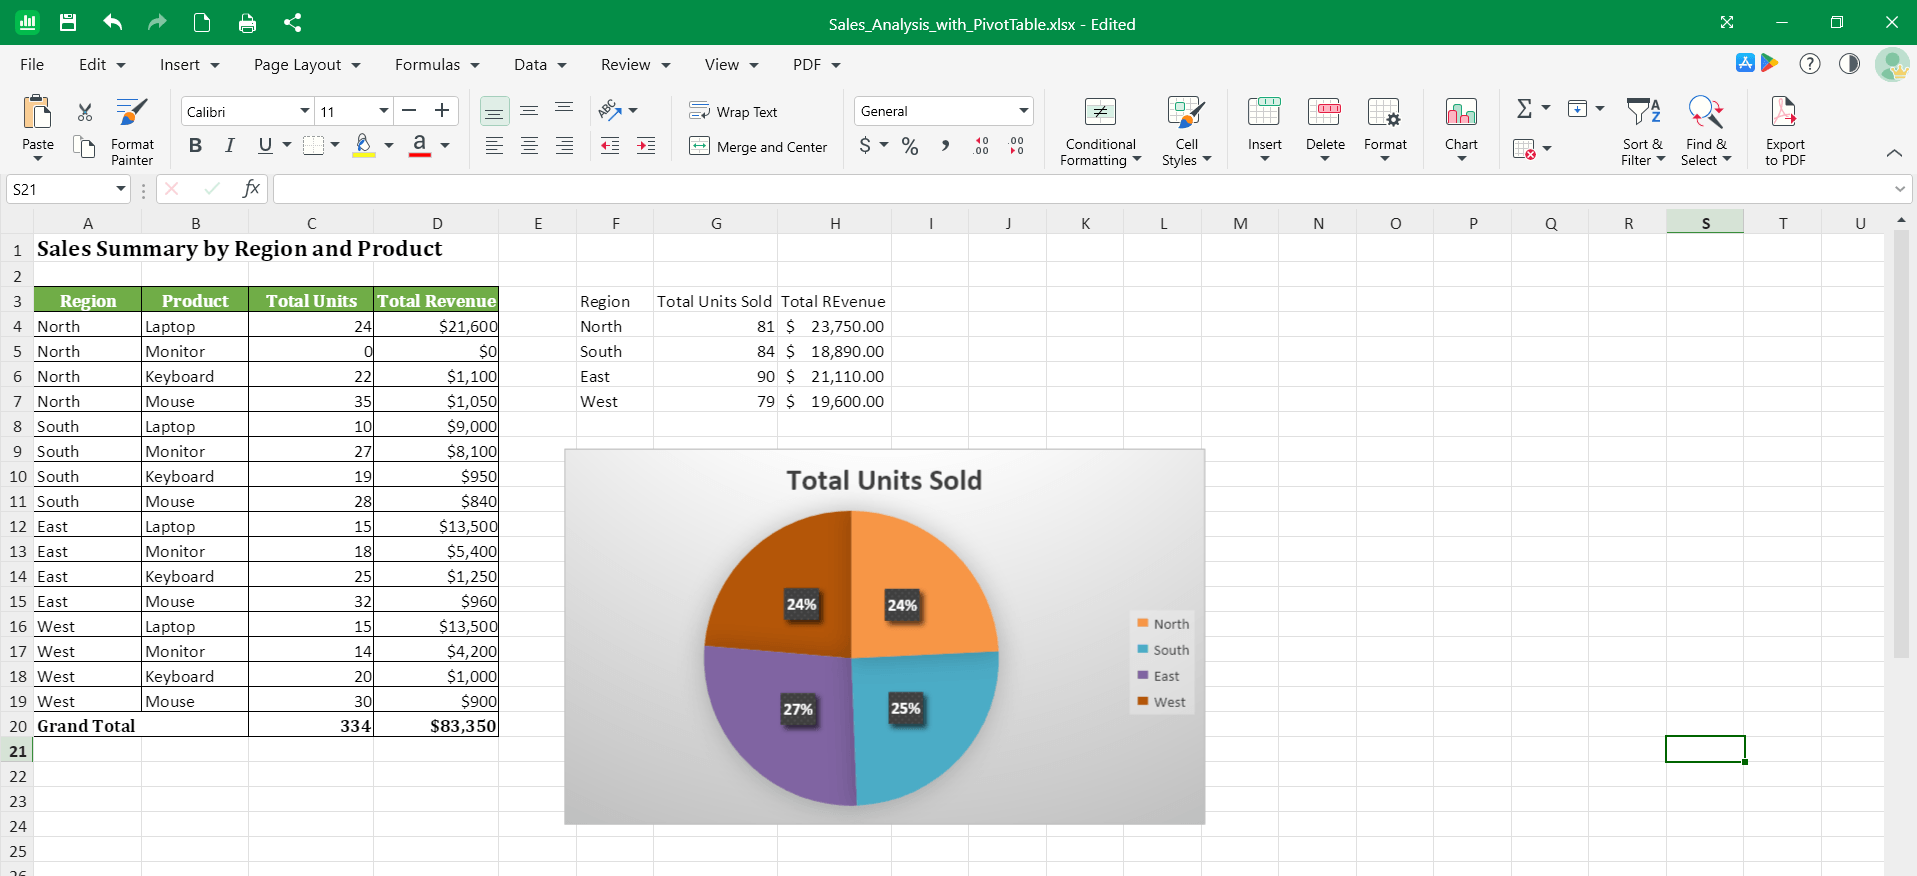
Task: Select the Cut scissors icon
Action: [85, 112]
